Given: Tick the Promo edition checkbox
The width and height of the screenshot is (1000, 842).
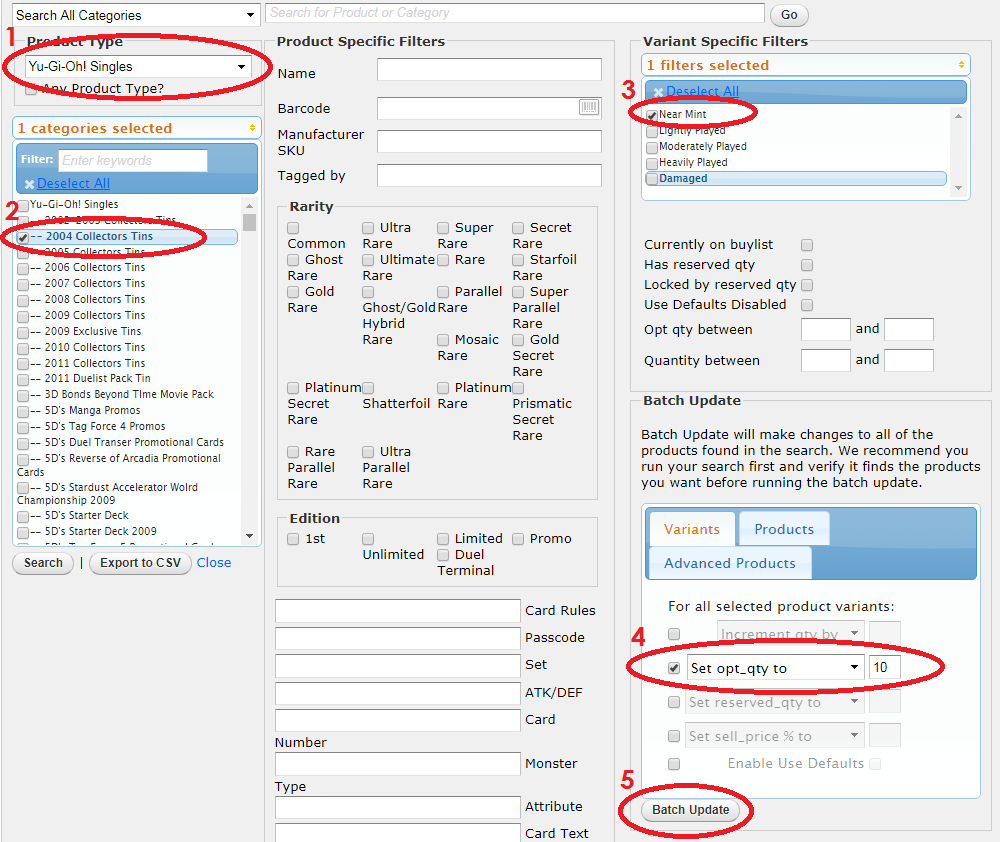Looking at the screenshot, I should pyautogui.click(x=518, y=539).
